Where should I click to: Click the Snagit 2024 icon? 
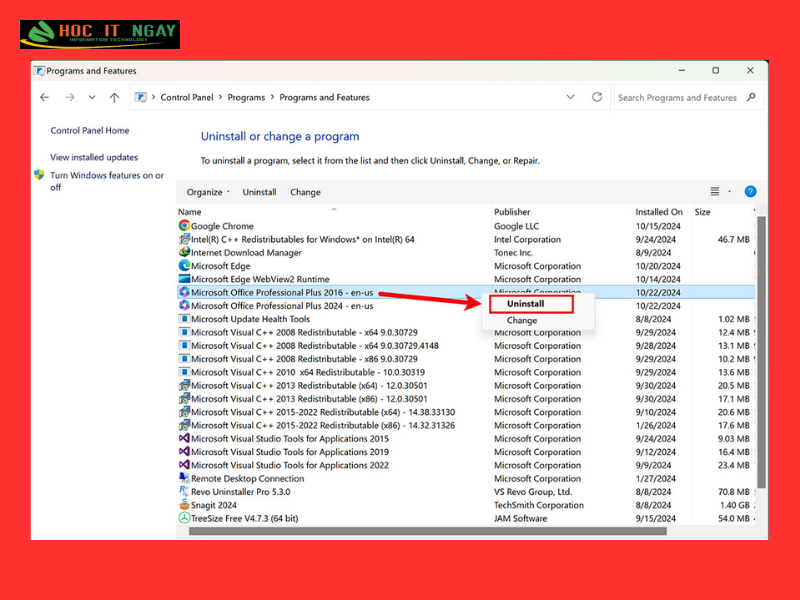[184, 505]
